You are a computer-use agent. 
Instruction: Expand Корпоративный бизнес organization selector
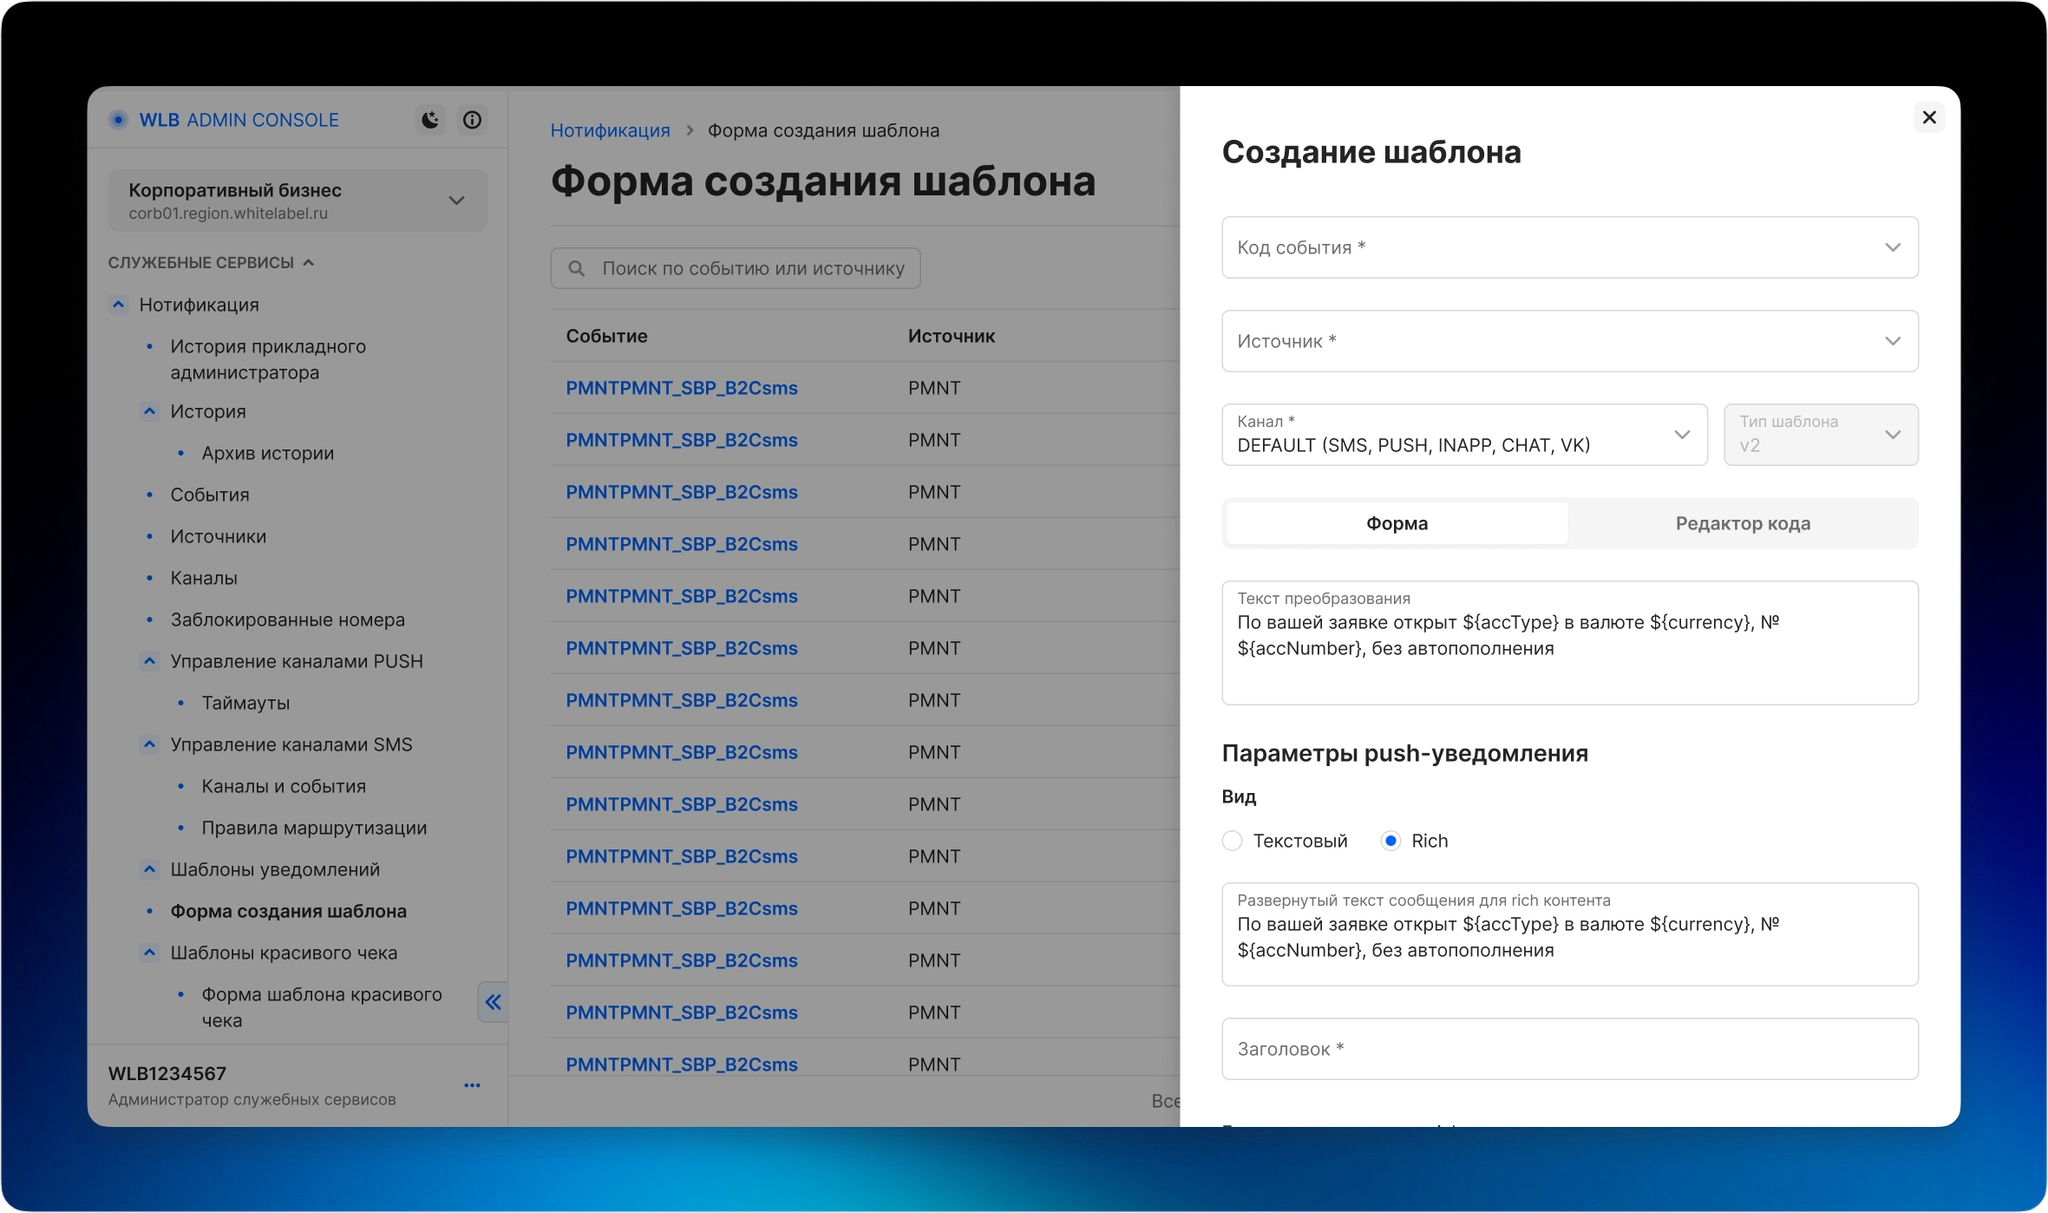click(298, 200)
